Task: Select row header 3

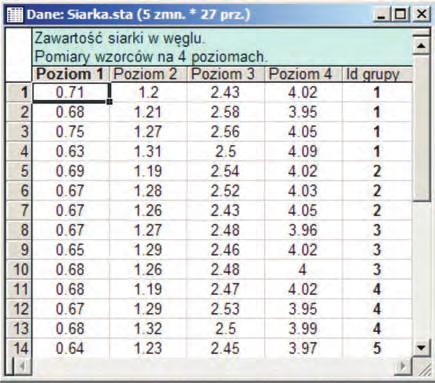Action: 19,132
